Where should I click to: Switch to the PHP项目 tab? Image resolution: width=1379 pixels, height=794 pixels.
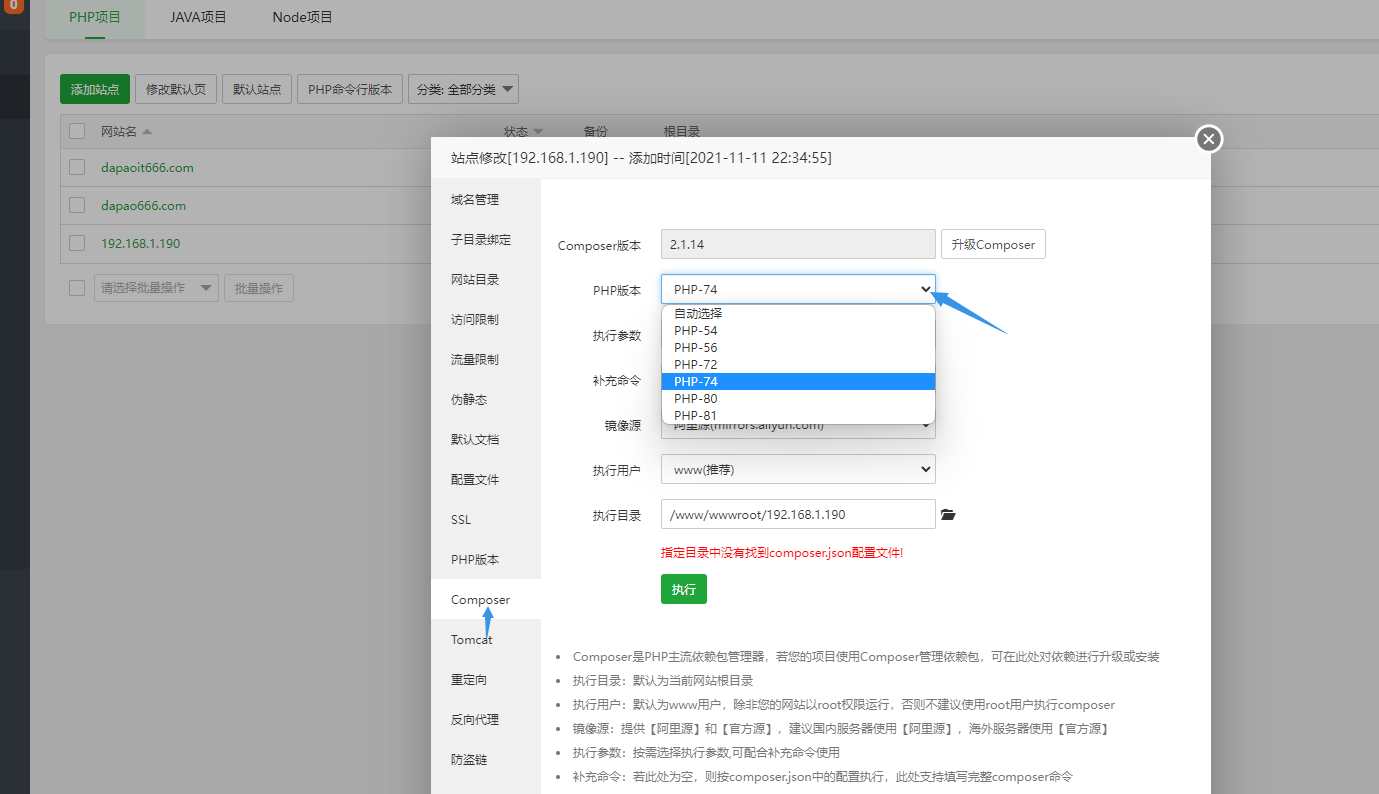coord(95,18)
